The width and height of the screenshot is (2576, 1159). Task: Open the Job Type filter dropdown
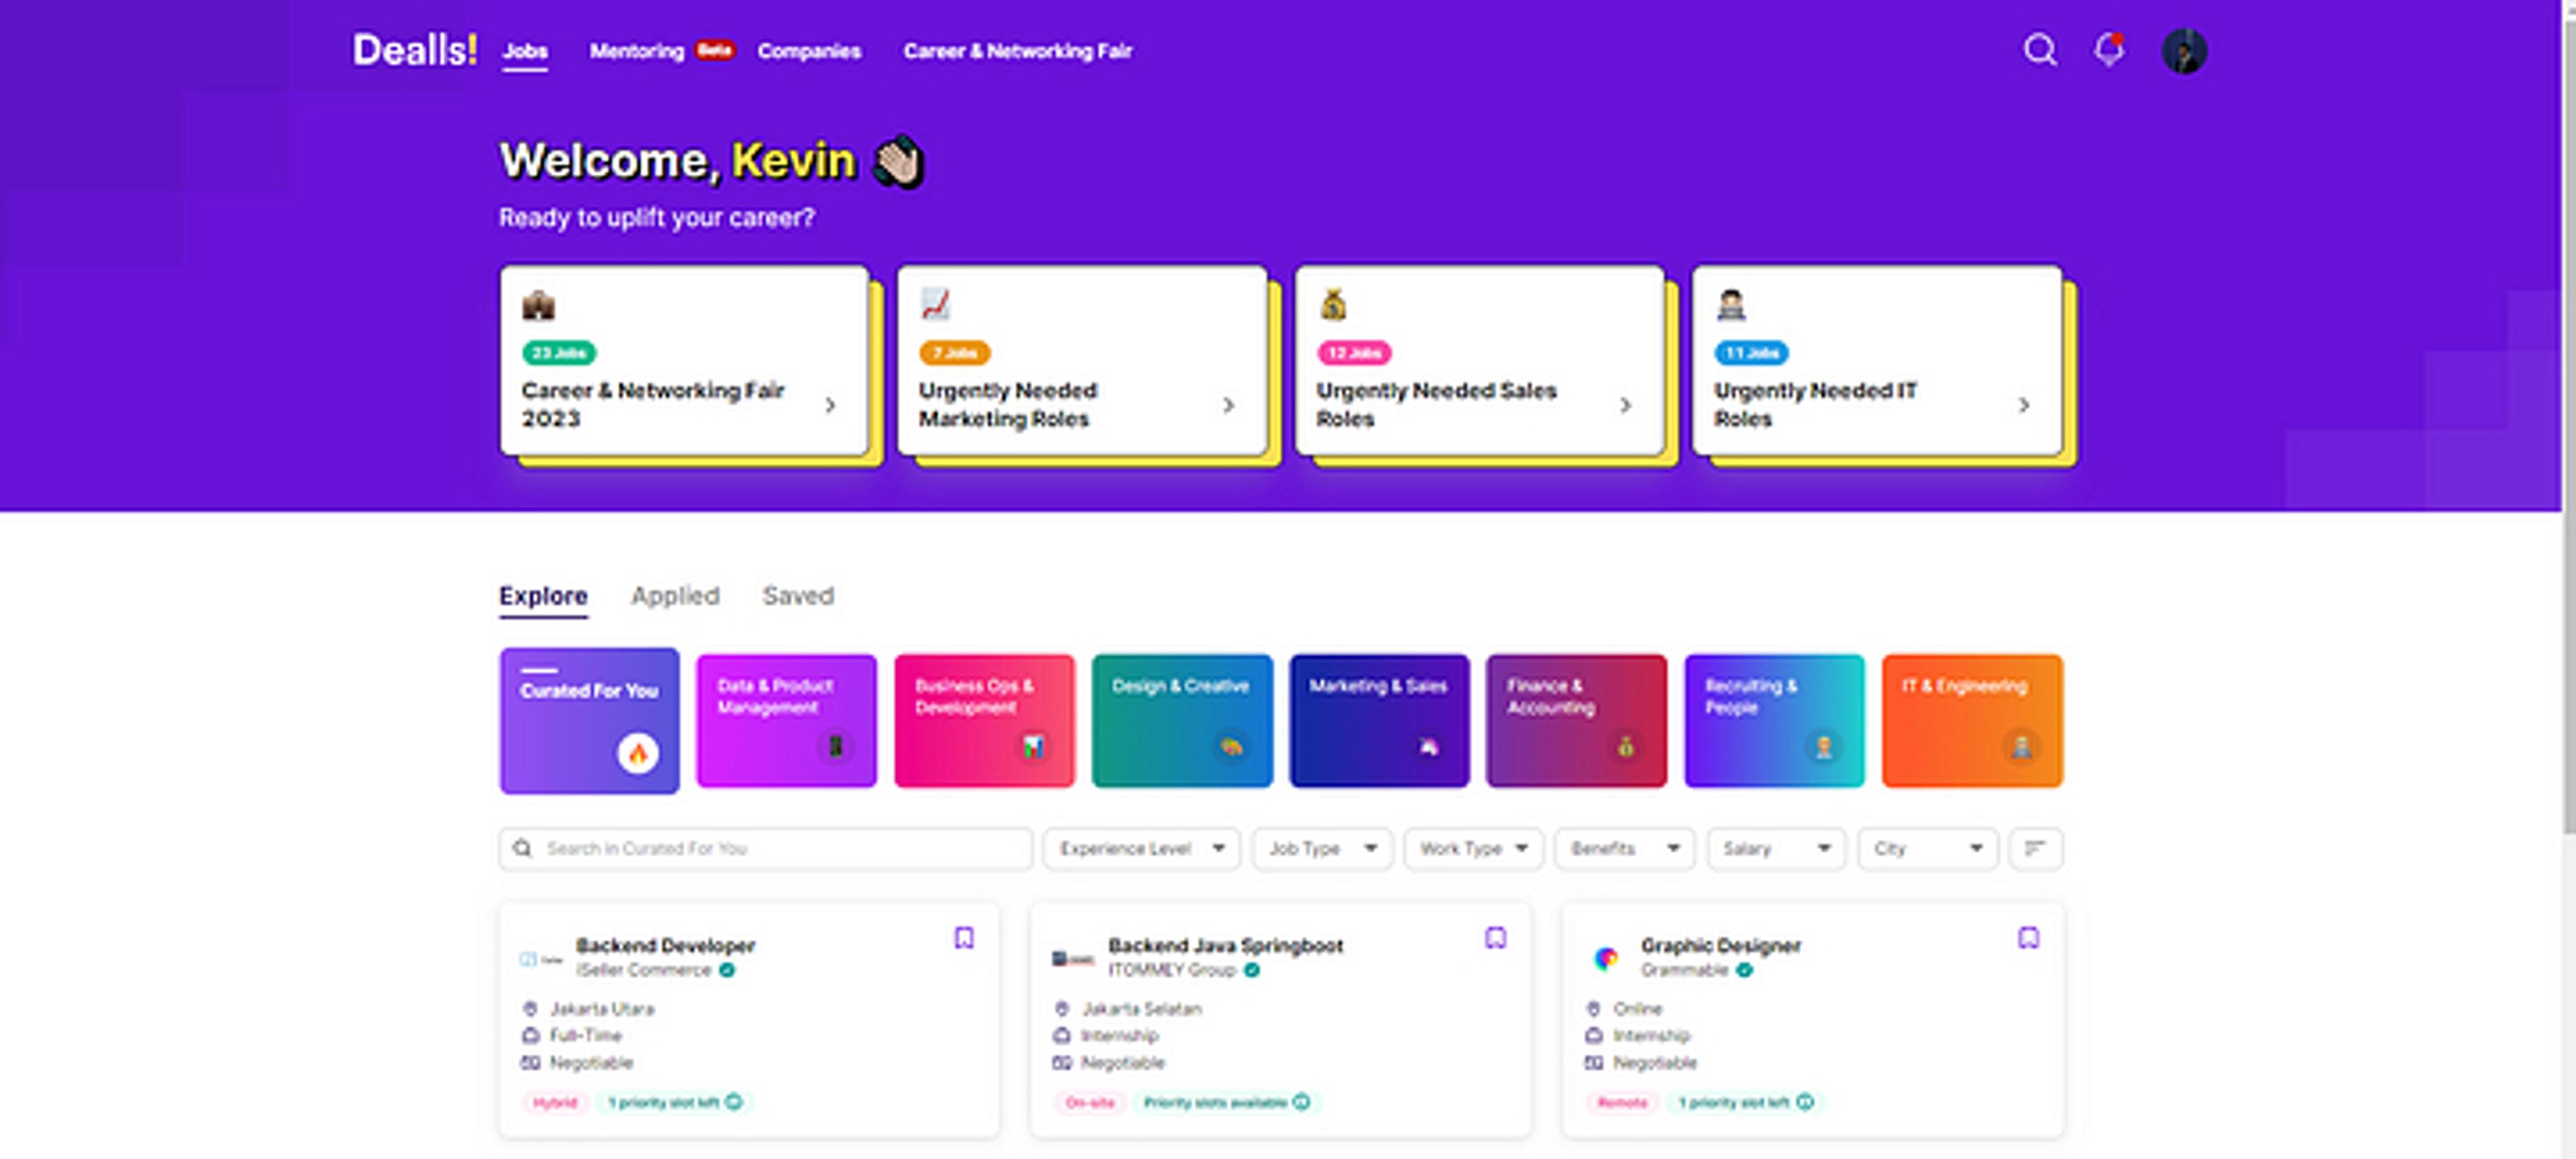point(1321,848)
